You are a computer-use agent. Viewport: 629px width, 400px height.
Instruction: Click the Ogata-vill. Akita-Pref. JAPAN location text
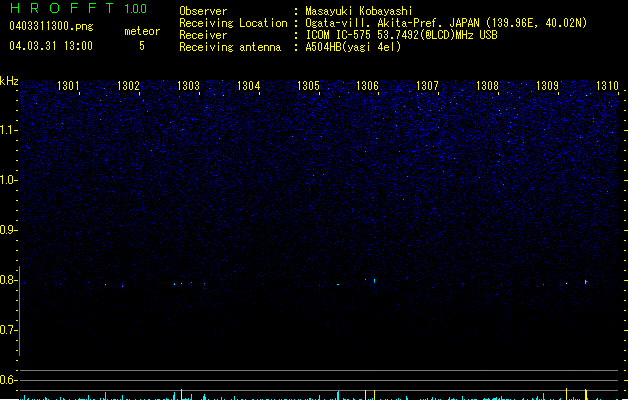coord(446,23)
